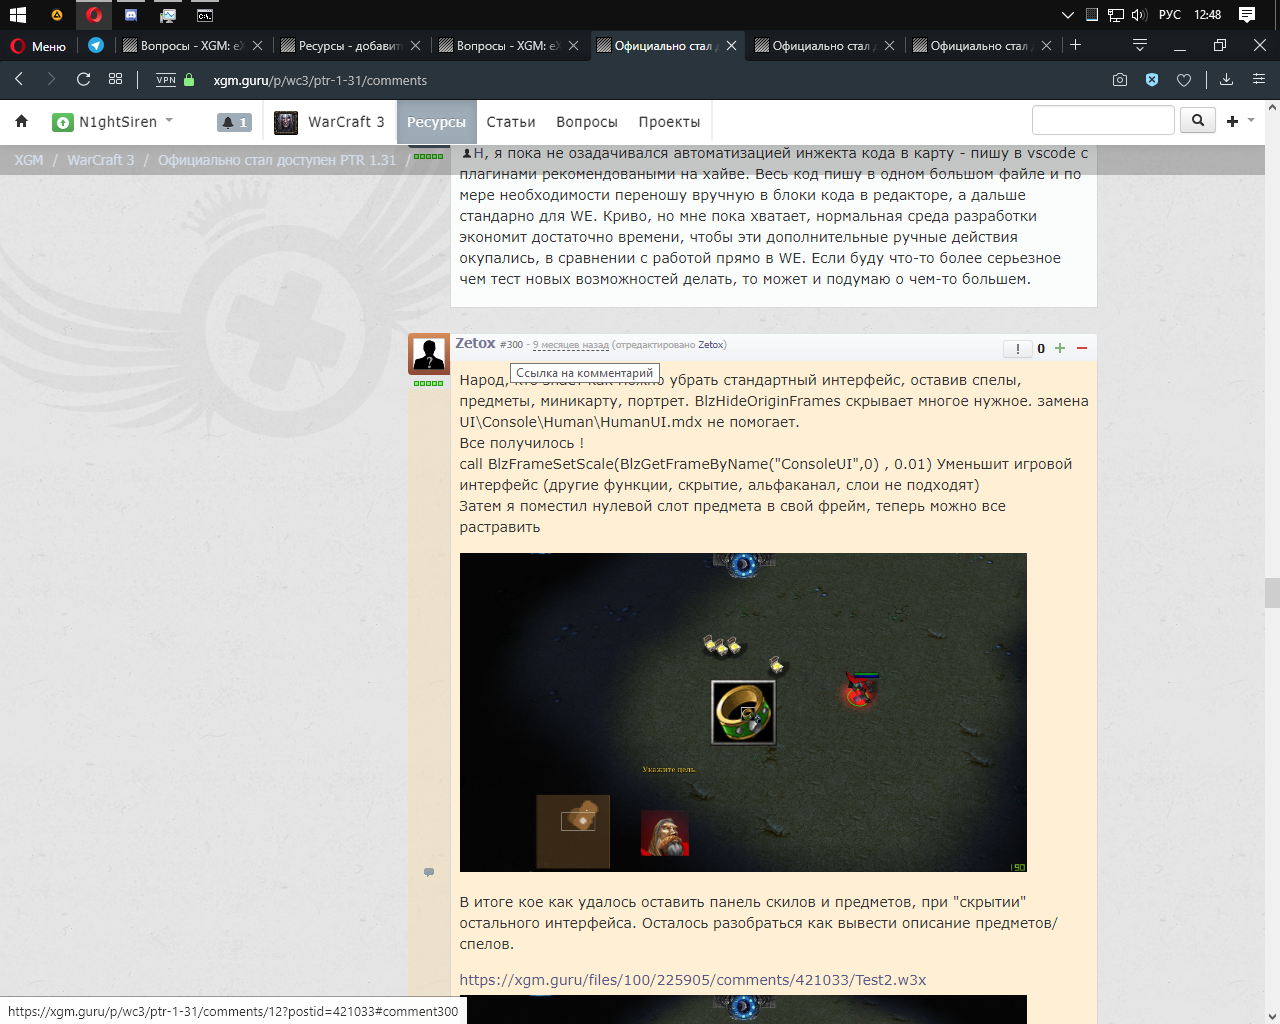Image resolution: width=1280 pixels, height=1024 pixels.
Task: Show hidden system tray icons
Action: pyautogui.click(x=1067, y=15)
